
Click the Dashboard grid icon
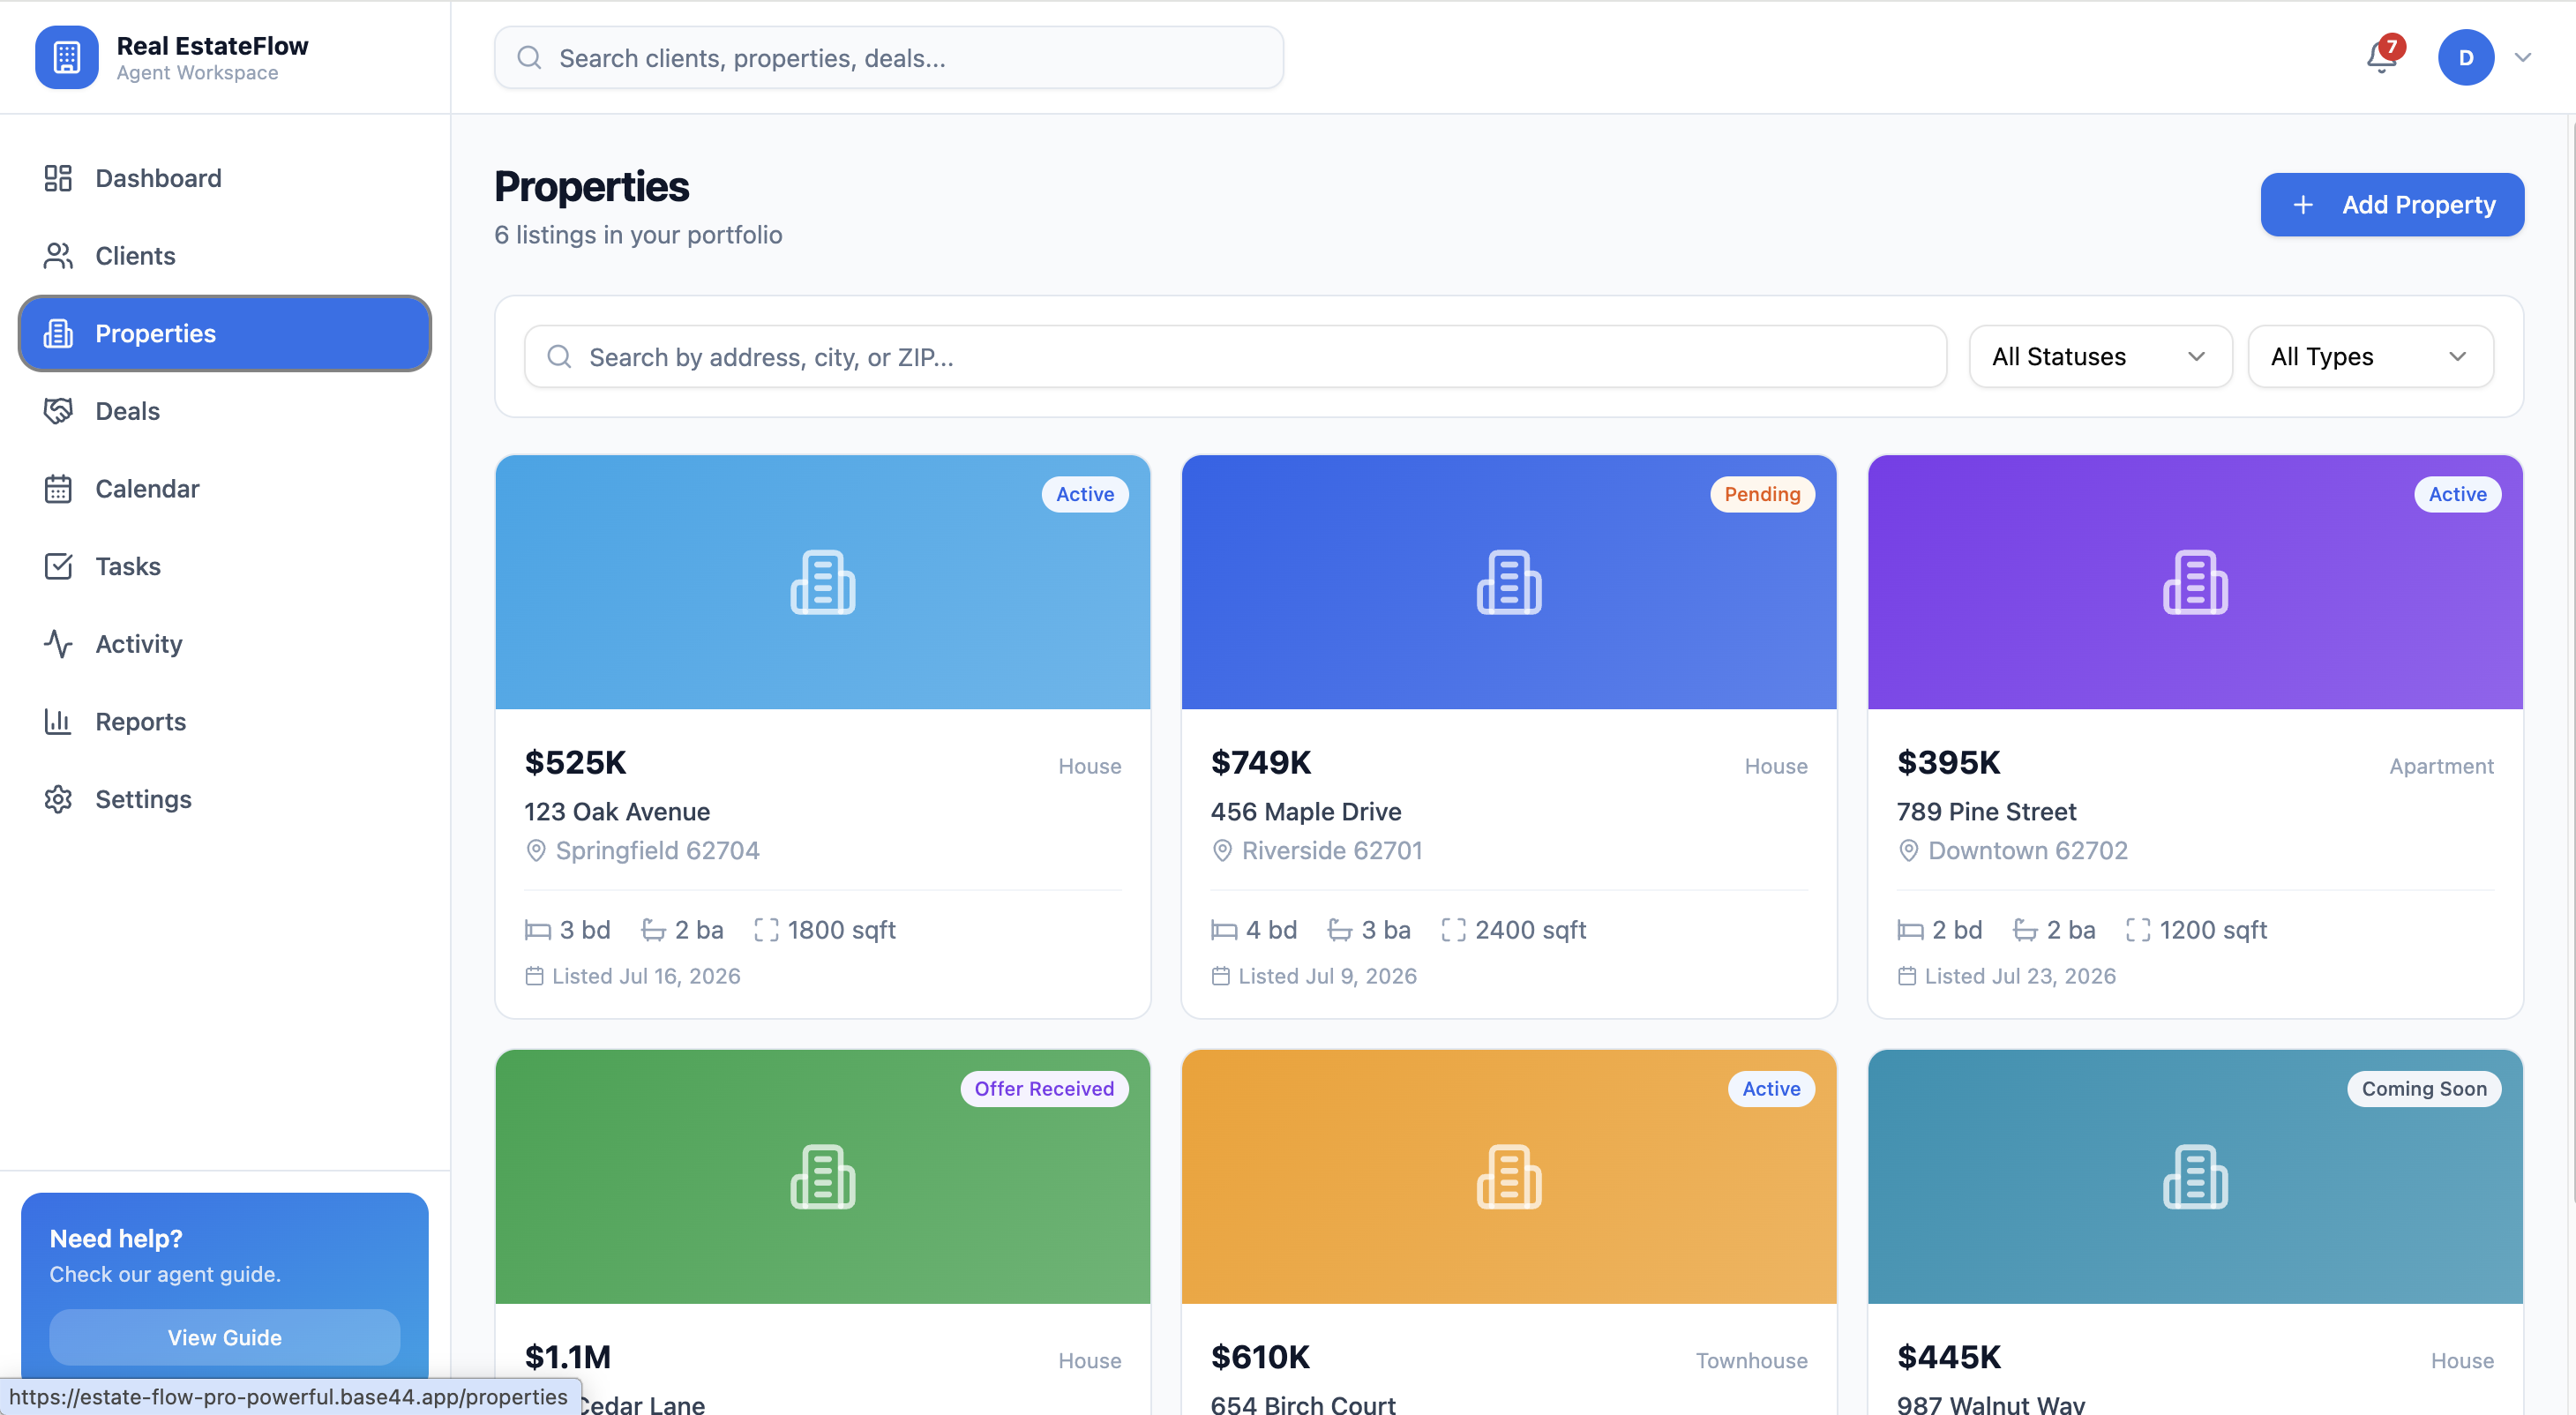58,178
